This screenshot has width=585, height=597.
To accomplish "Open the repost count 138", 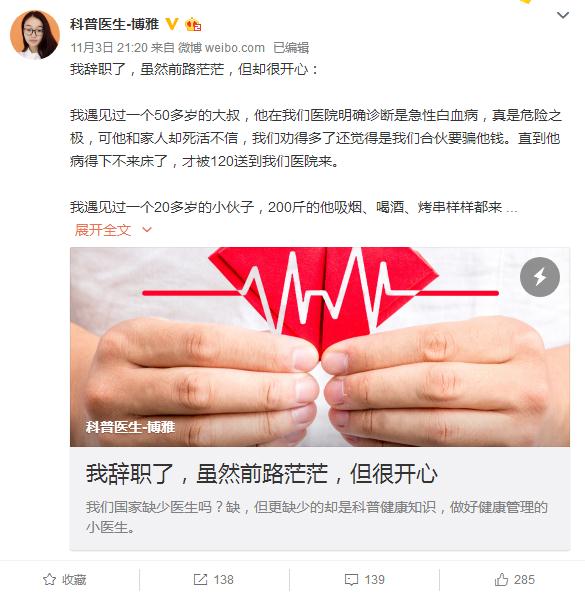I will [x=223, y=579].
